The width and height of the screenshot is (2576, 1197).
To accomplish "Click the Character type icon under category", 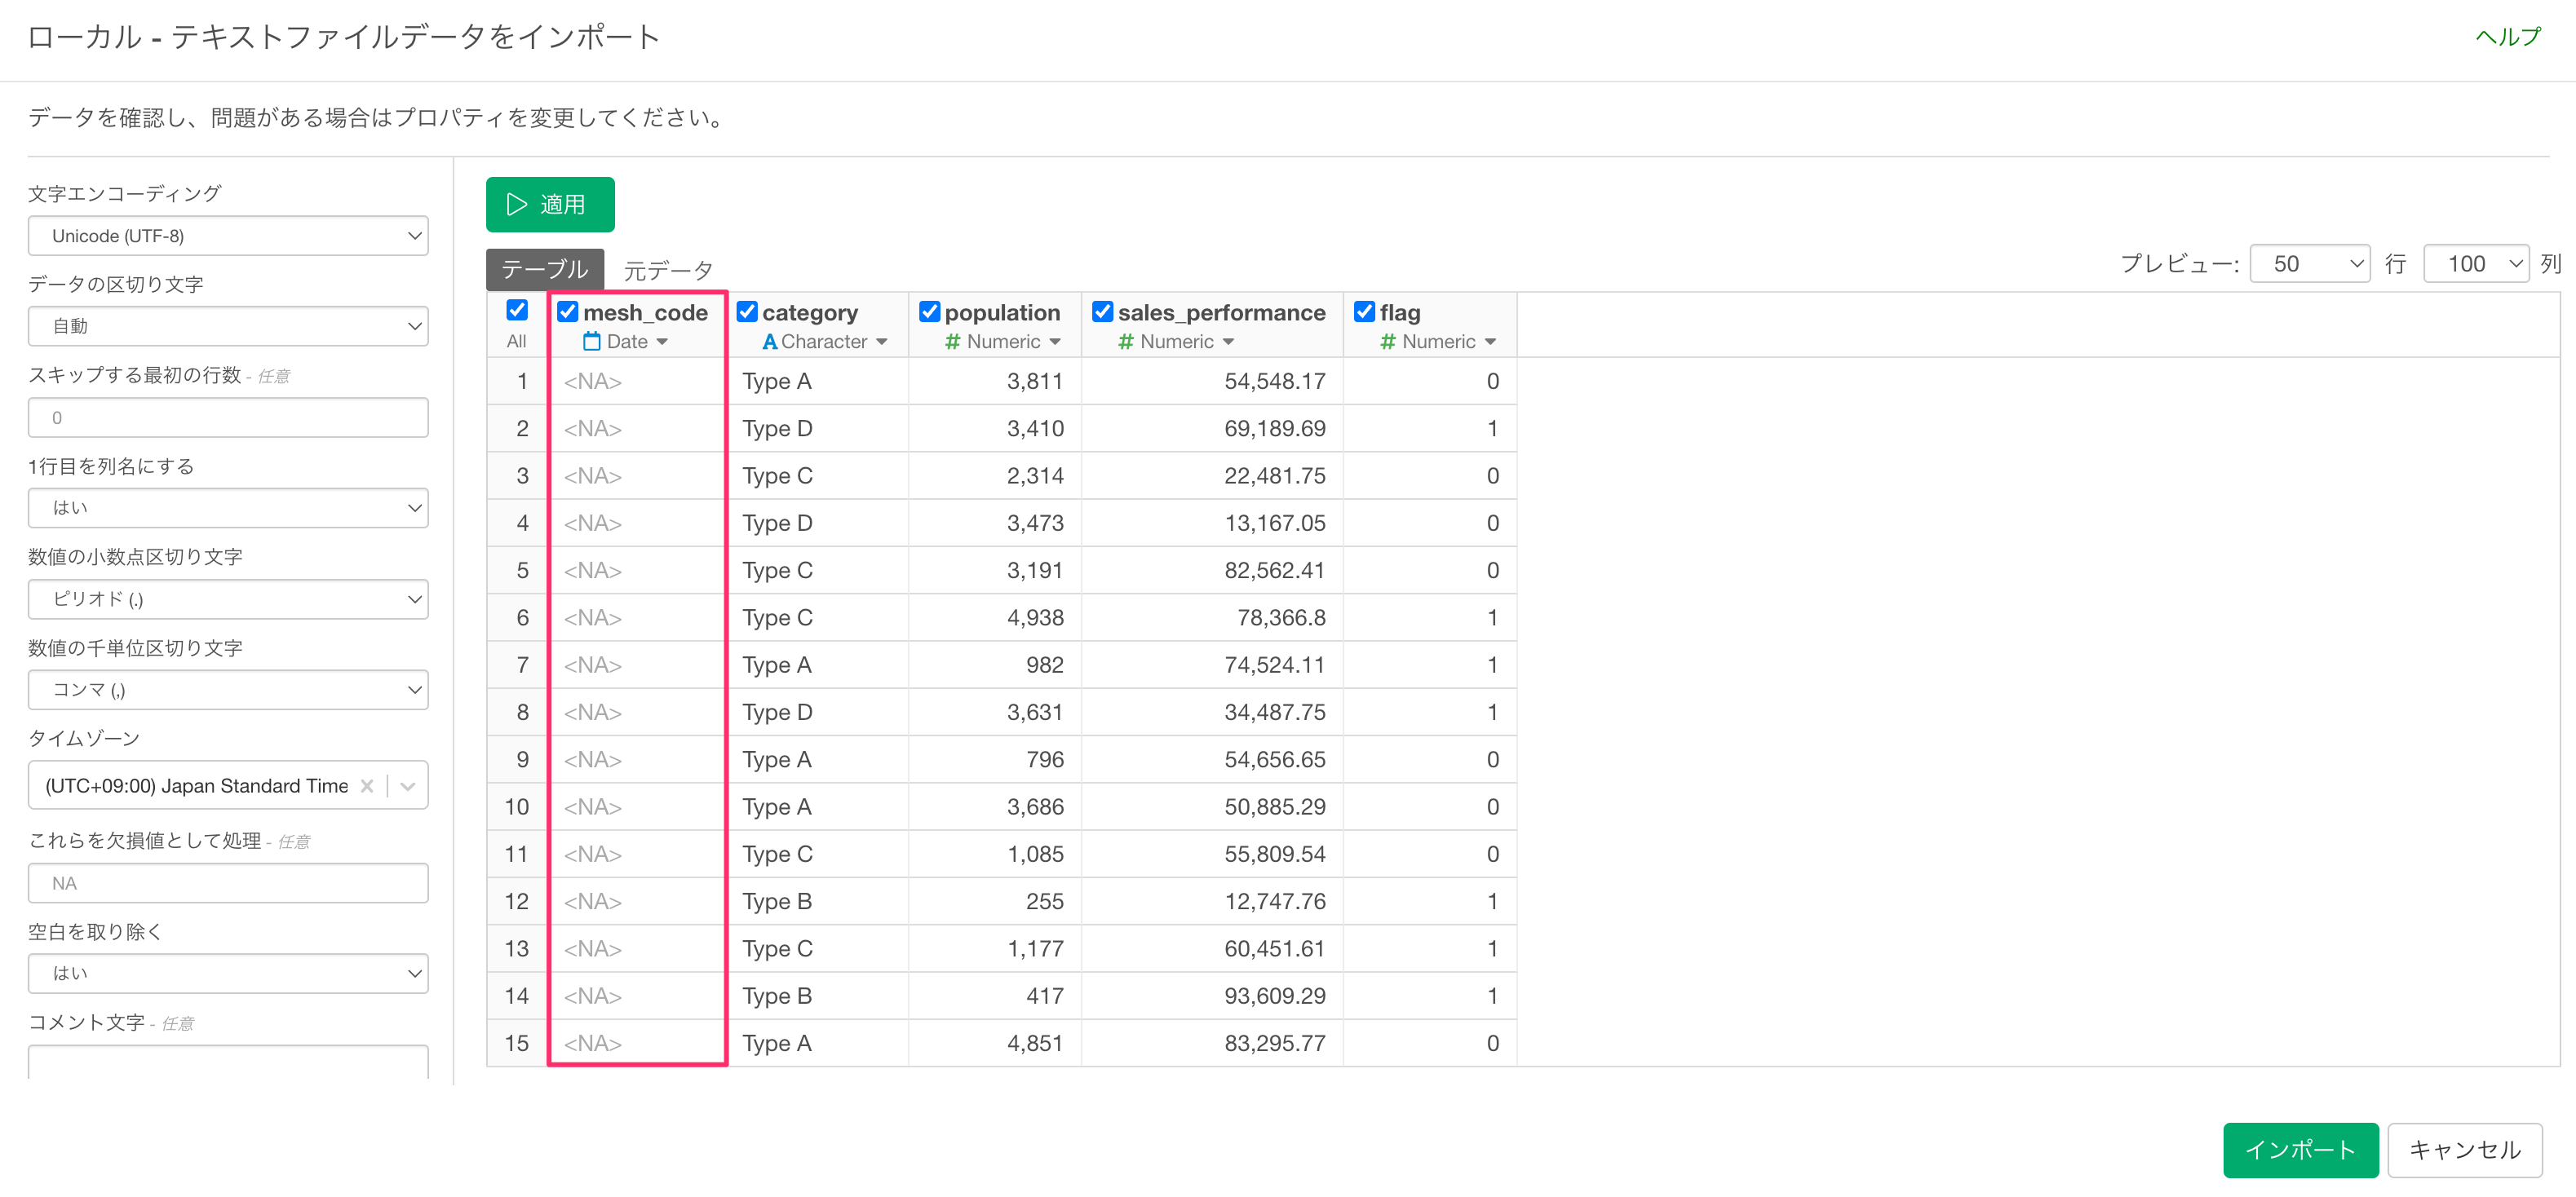I will [769, 342].
